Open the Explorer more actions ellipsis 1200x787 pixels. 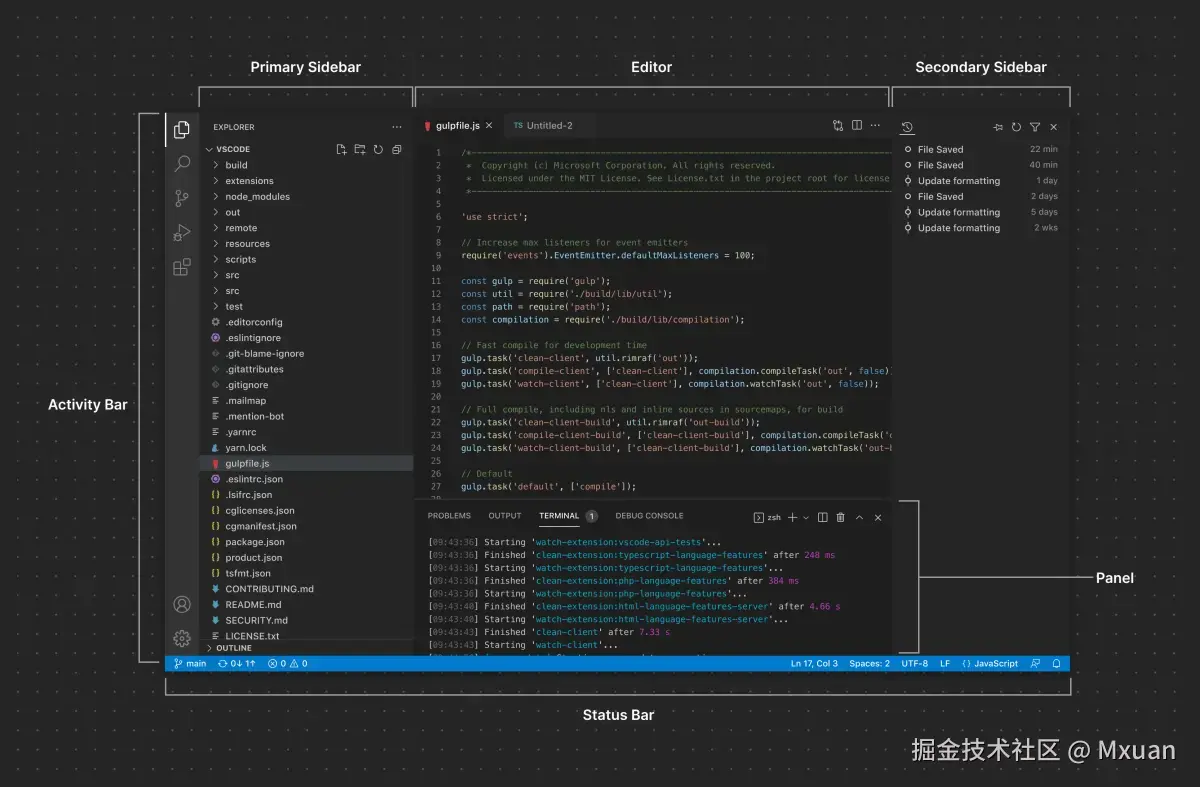tap(397, 127)
